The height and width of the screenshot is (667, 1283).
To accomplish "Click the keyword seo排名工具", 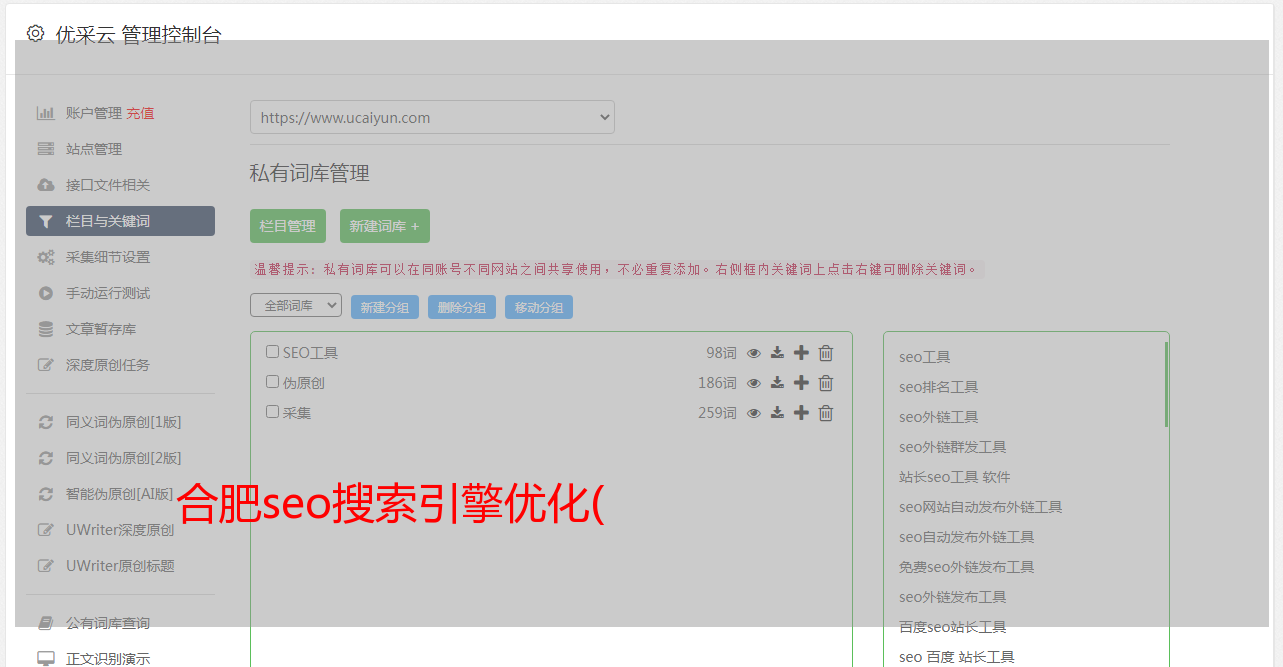I will coord(938,387).
